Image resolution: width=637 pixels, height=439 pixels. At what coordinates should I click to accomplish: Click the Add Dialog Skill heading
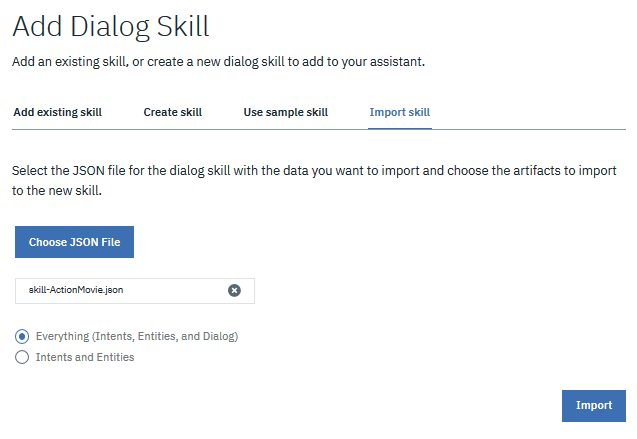(111, 27)
